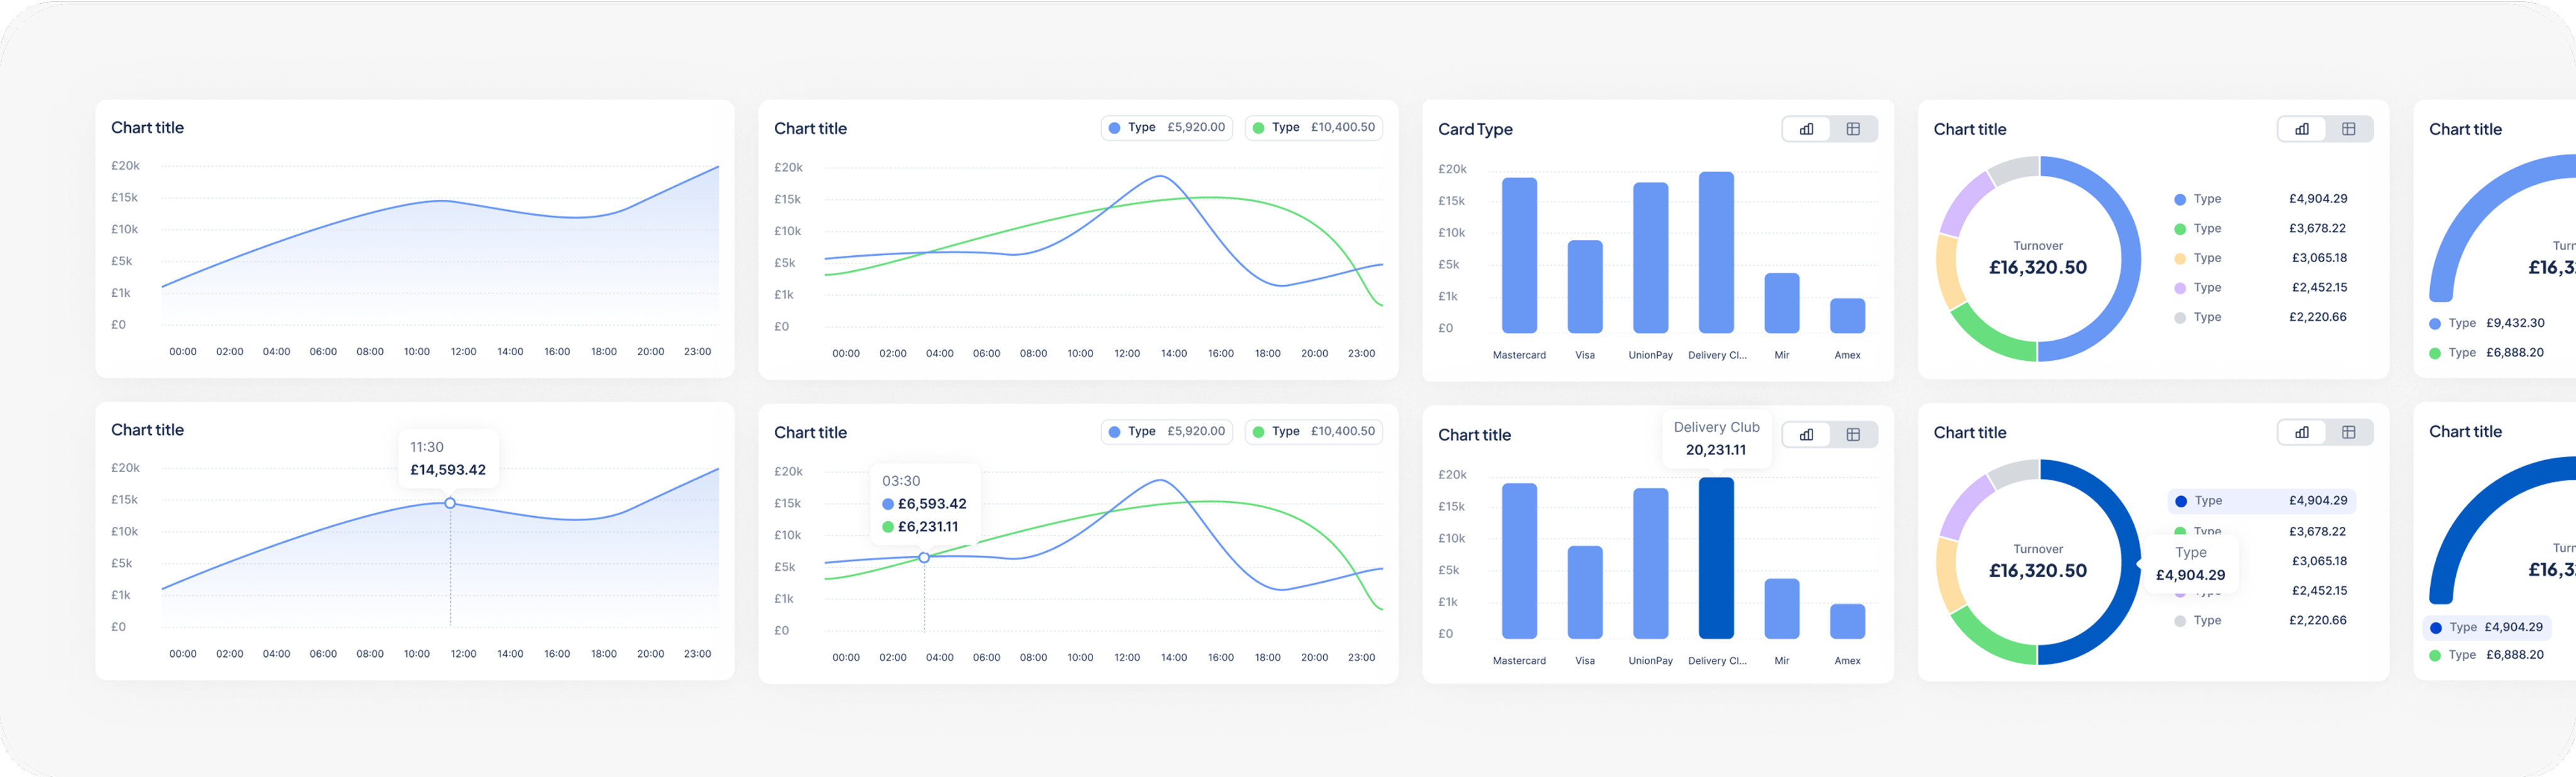Toggle green Type £10,400.50 legend chip in lower line chart

click(1313, 432)
